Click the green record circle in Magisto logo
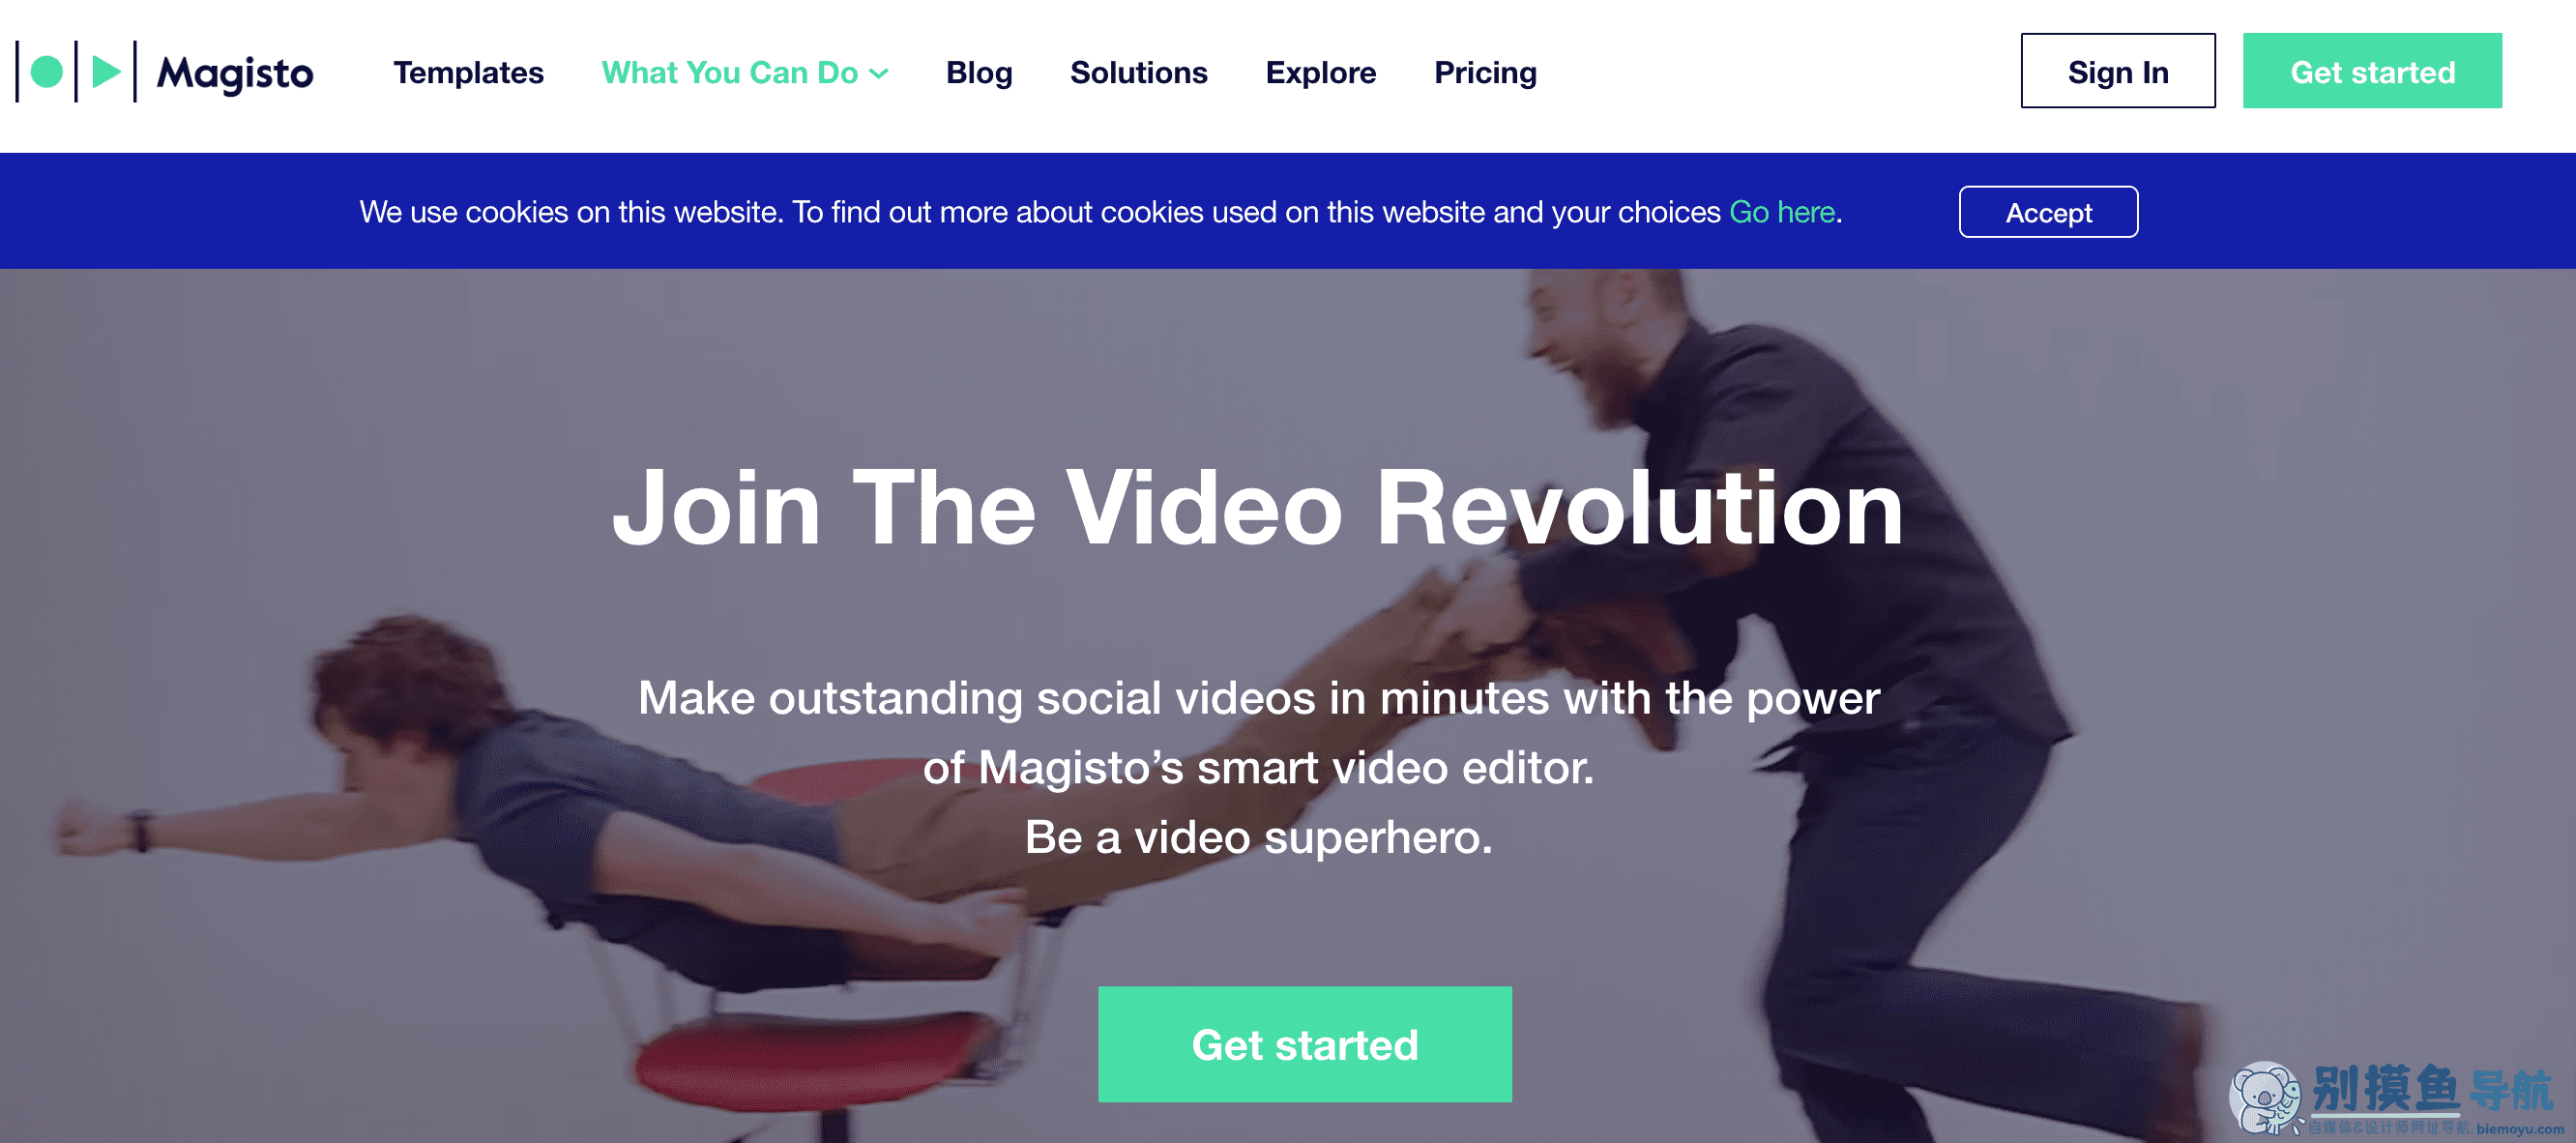The height and width of the screenshot is (1143, 2576). [46, 72]
